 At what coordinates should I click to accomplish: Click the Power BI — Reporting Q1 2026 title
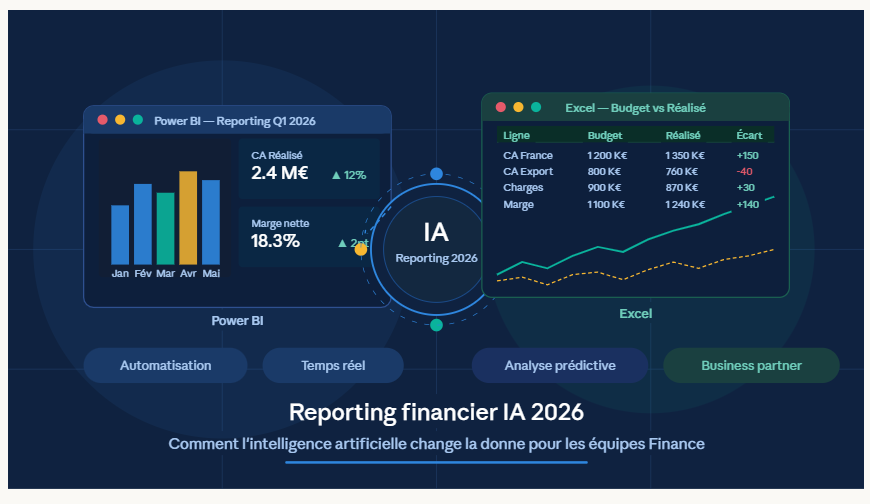pyautogui.click(x=235, y=121)
